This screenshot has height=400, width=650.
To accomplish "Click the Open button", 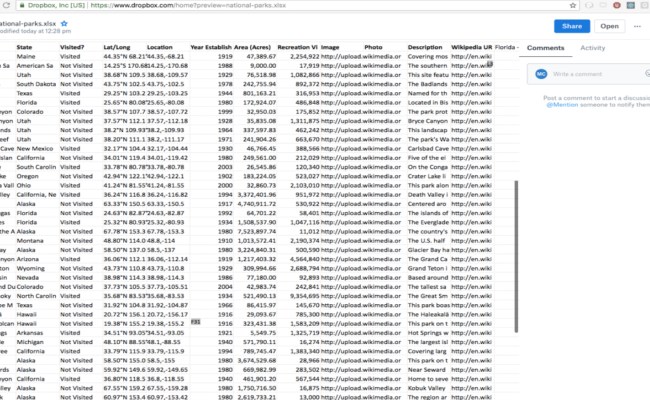I will [609, 26].
